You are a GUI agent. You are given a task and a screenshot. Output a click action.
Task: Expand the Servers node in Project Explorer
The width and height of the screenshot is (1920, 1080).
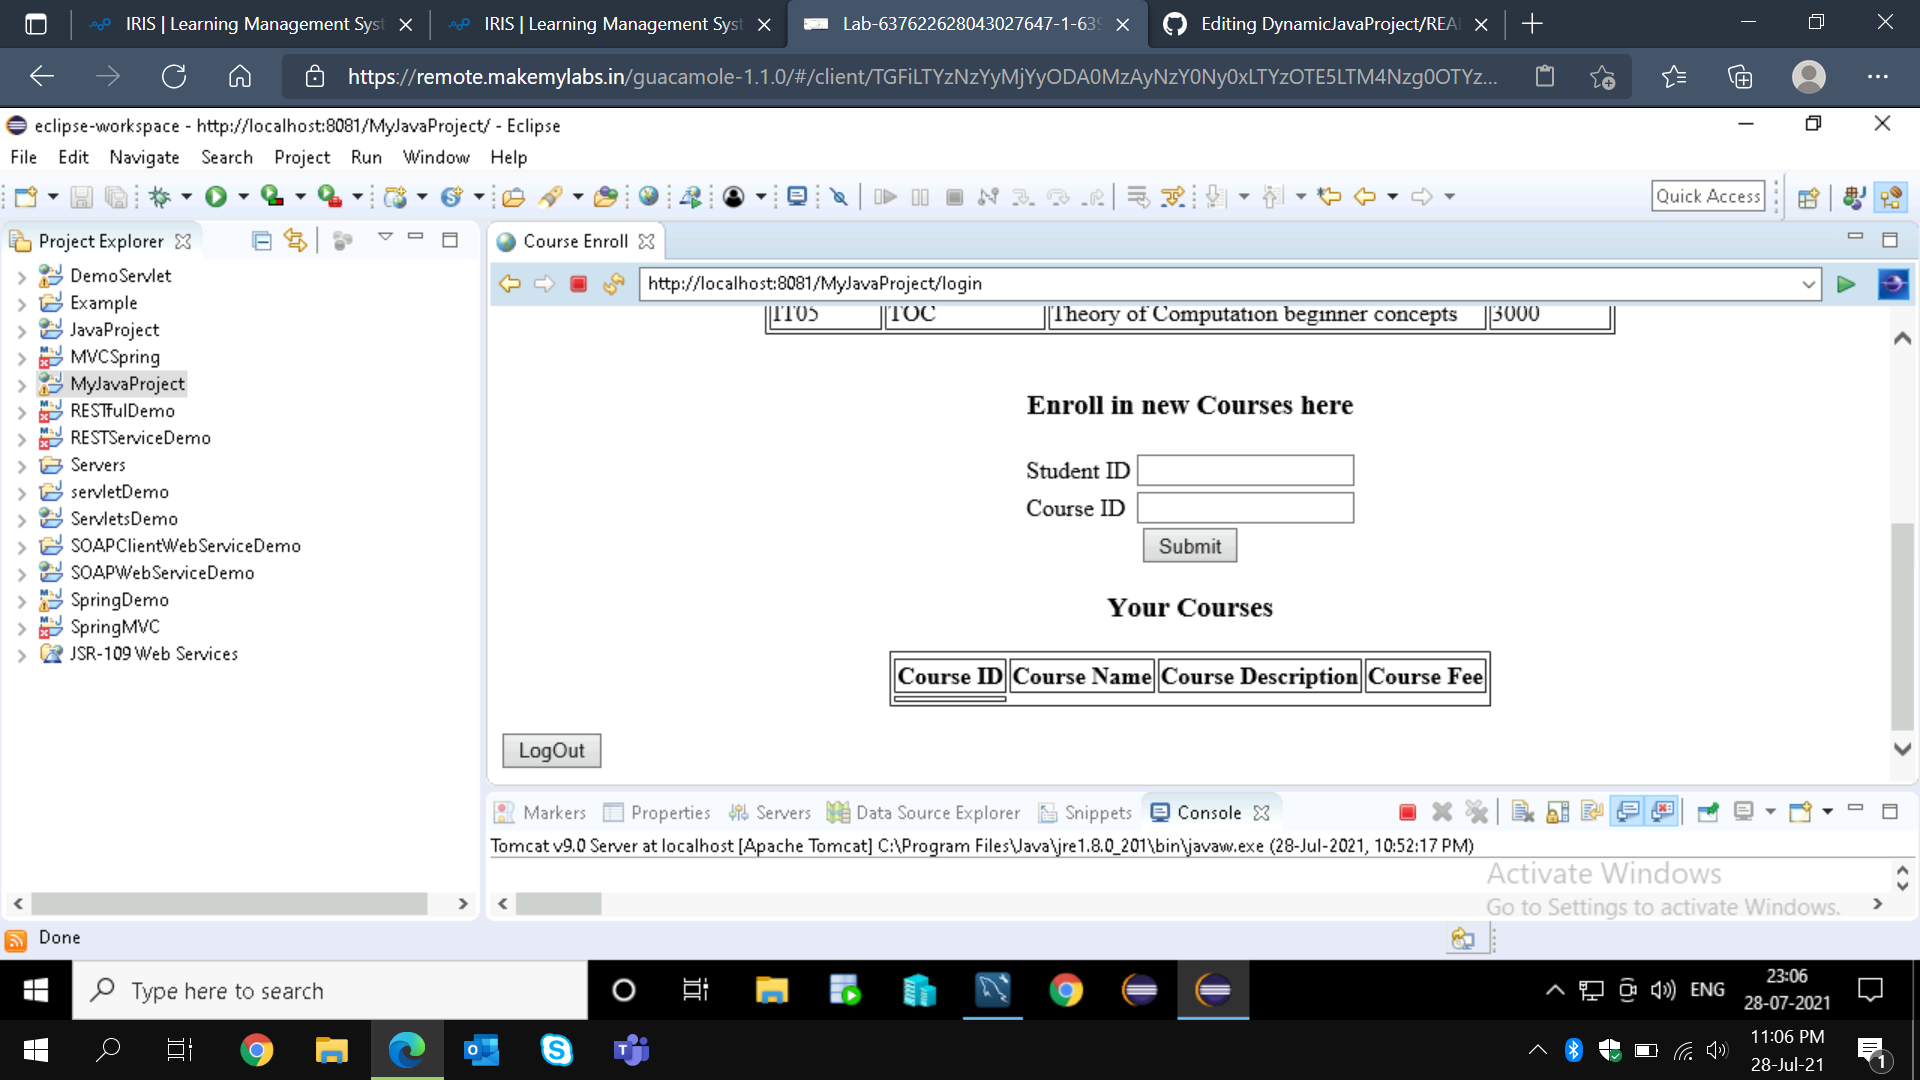point(22,464)
